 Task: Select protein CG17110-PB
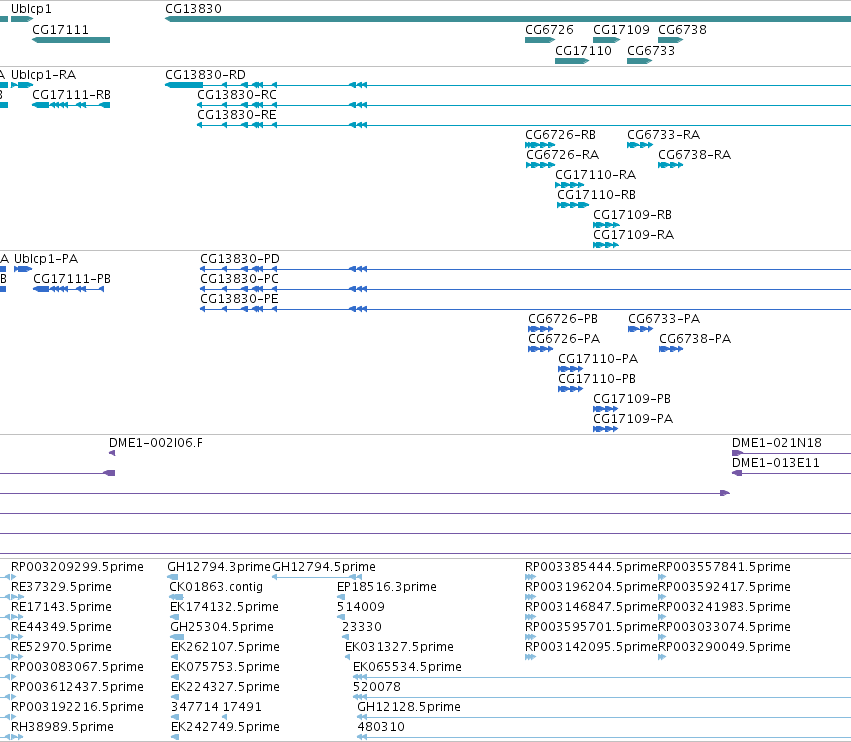pyautogui.click(x=597, y=378)
